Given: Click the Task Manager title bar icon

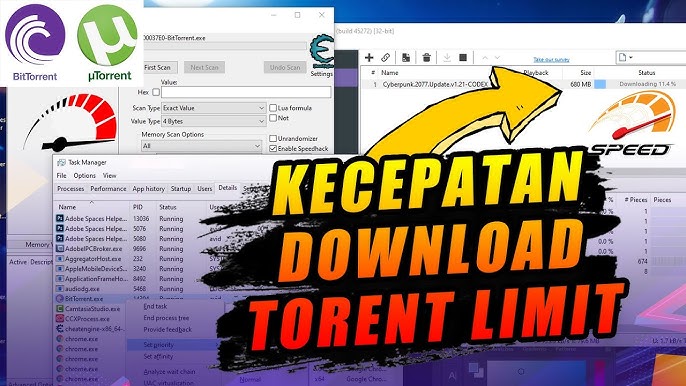Looking at the screenshot, I should 61,162.
